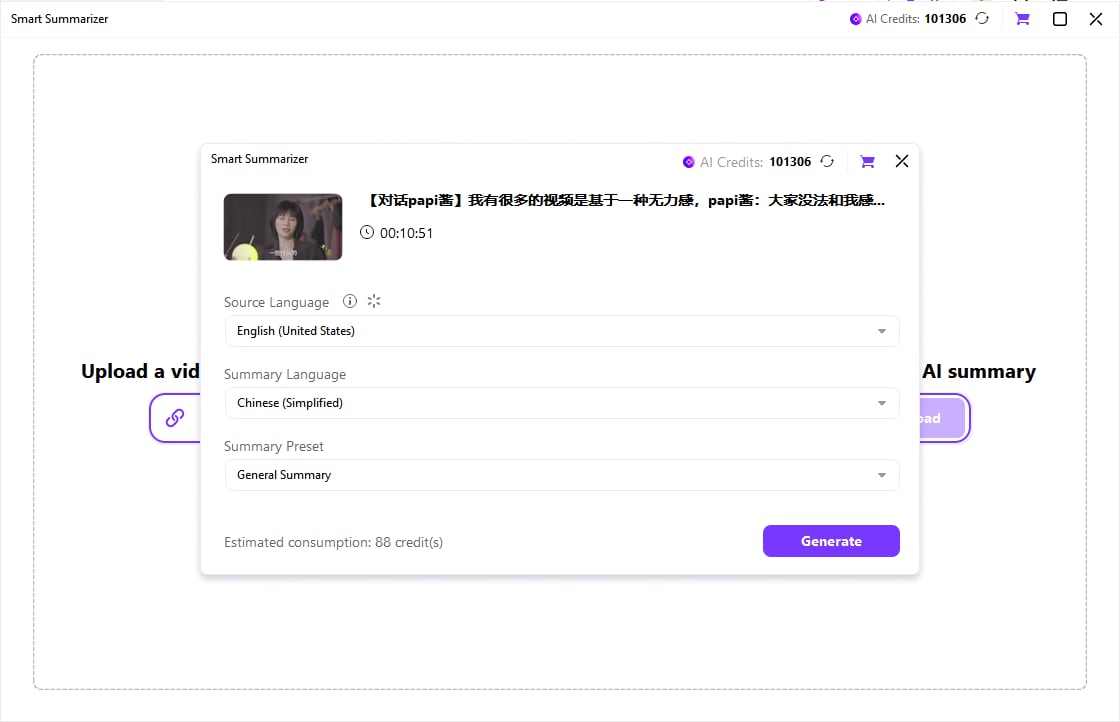Screen dimensions: 1120x722
Task: Click the Estimated consumption 88 credits text
Action: point(333,542)
